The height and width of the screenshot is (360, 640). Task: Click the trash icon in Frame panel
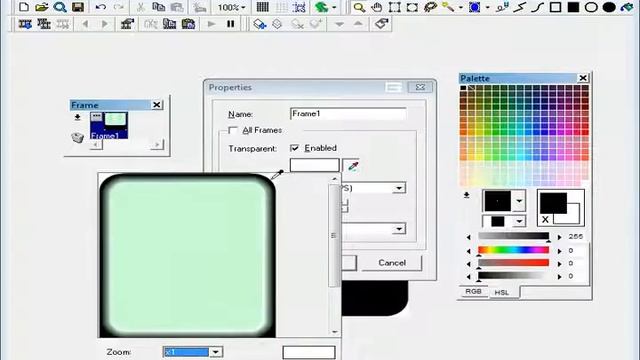[77, 138]
